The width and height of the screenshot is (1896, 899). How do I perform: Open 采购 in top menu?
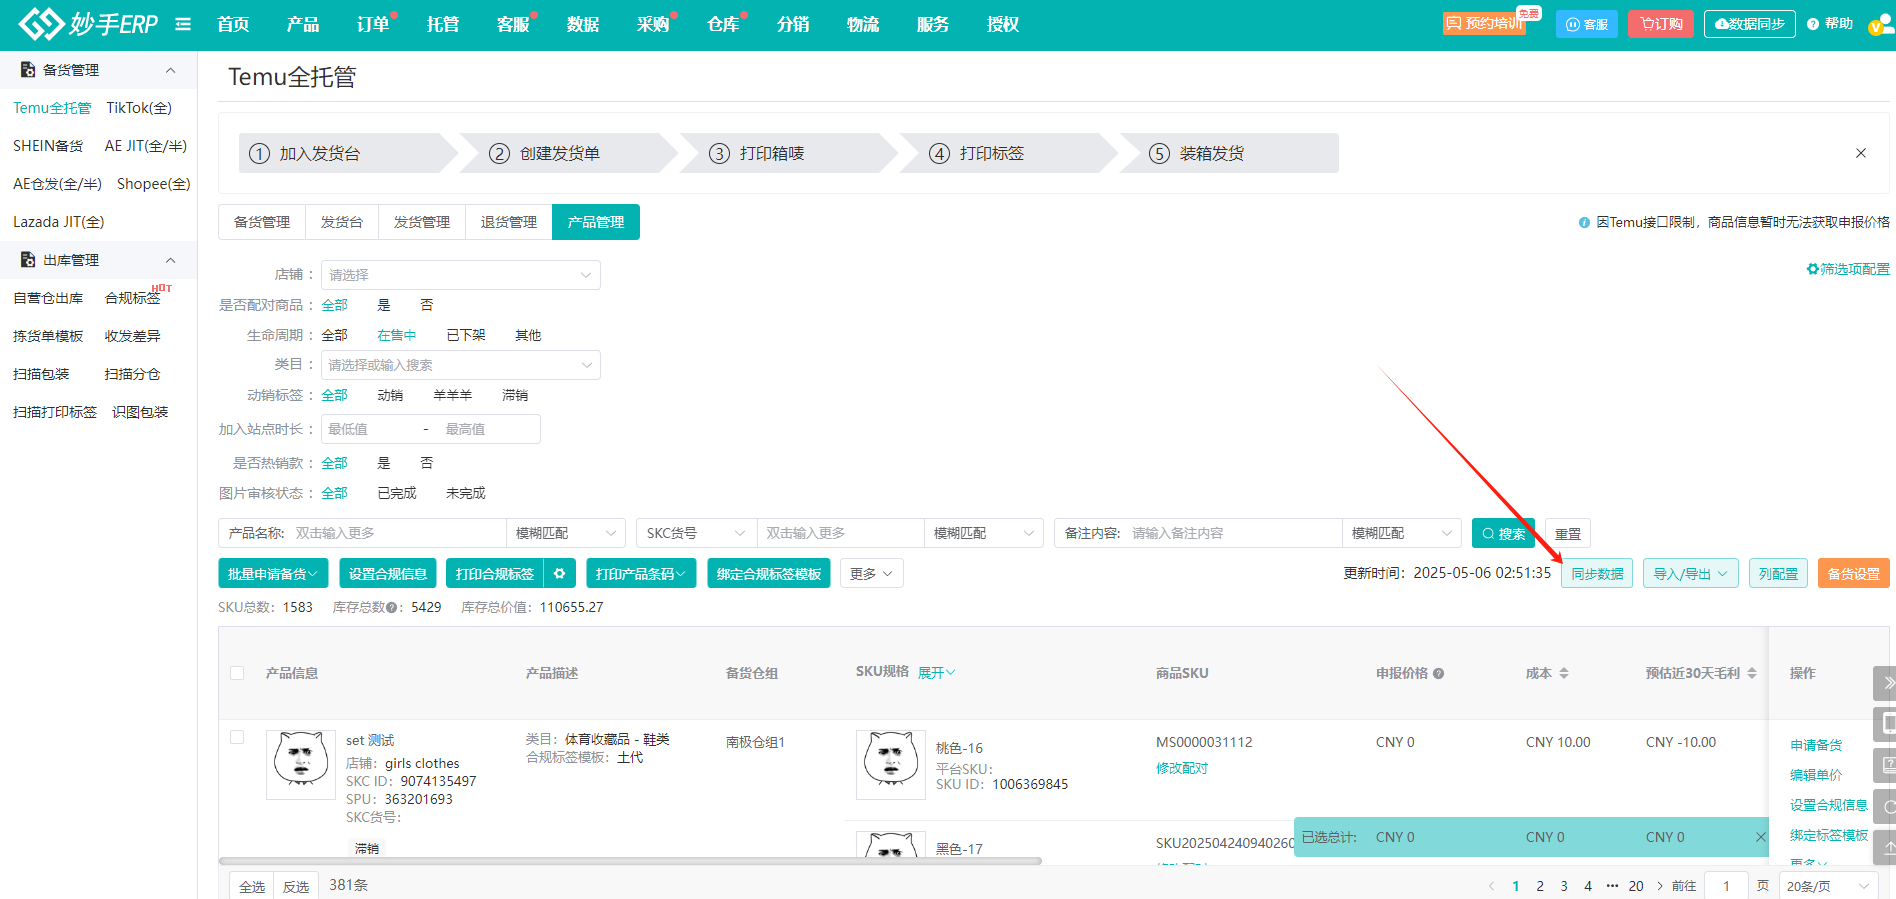653,24
